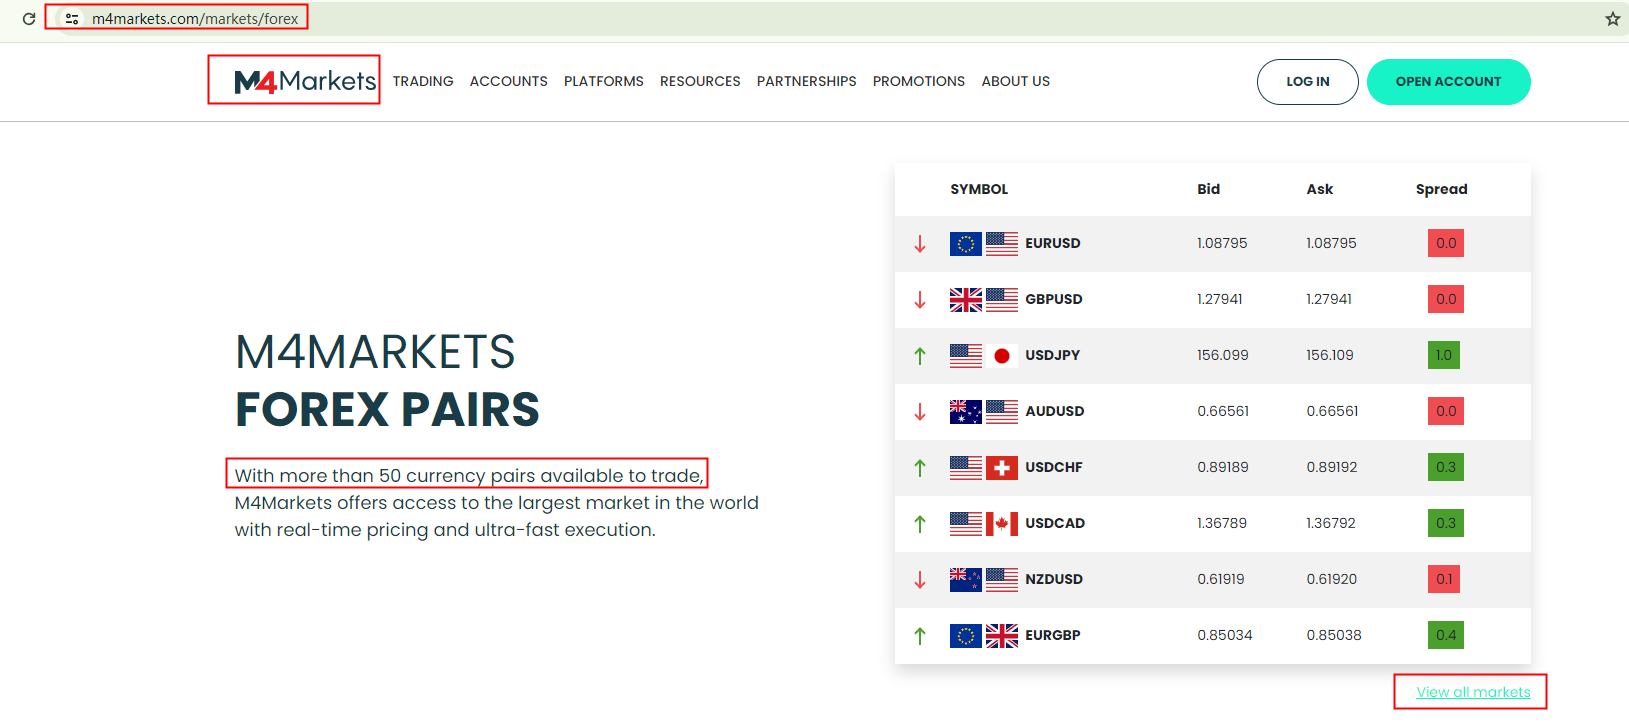Click the US flag in the USDJPY row
Image resolution: width=1629 pixels, height=728 pixels.
click(x=966, y=355)
